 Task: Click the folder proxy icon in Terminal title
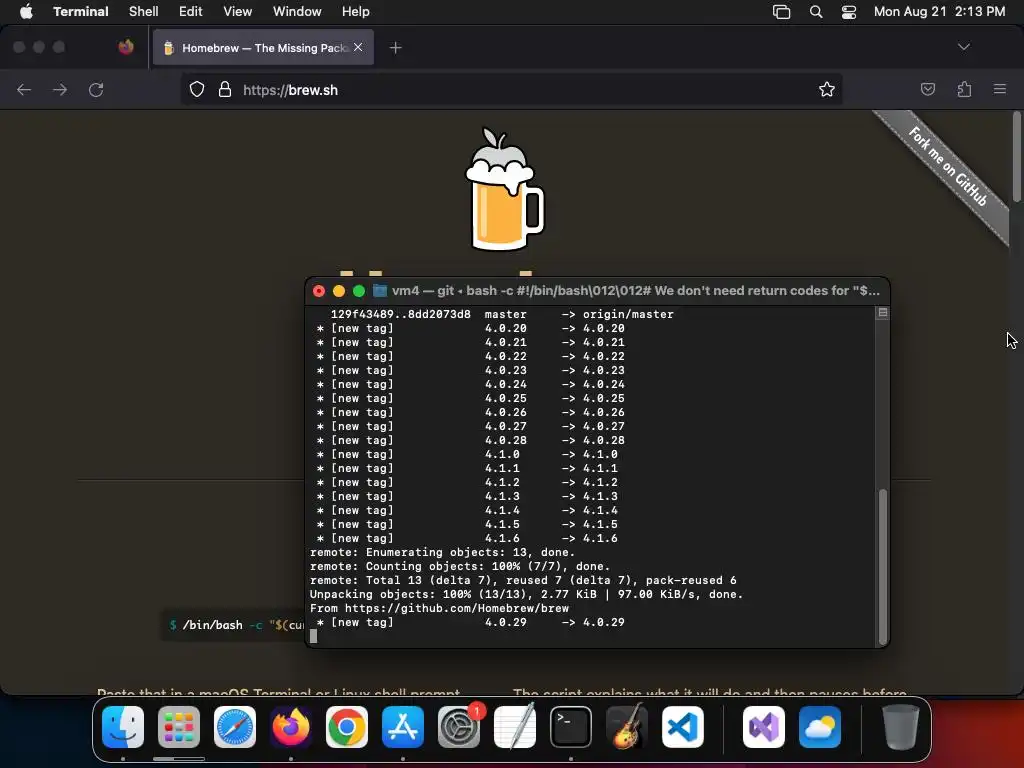tap(379, 291)
